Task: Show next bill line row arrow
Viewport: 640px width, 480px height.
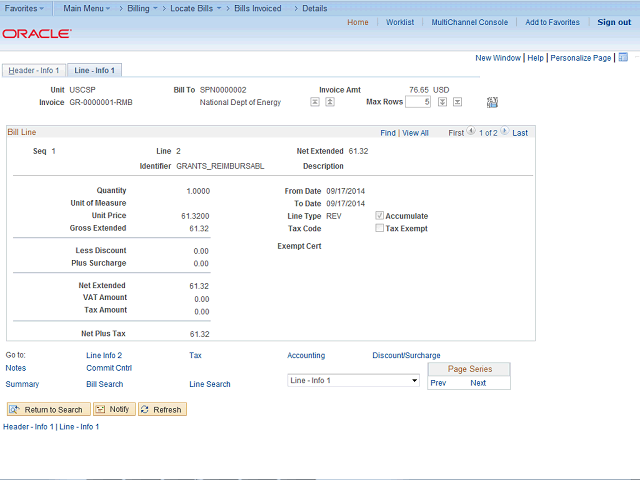Action: [x=505, y=133]
